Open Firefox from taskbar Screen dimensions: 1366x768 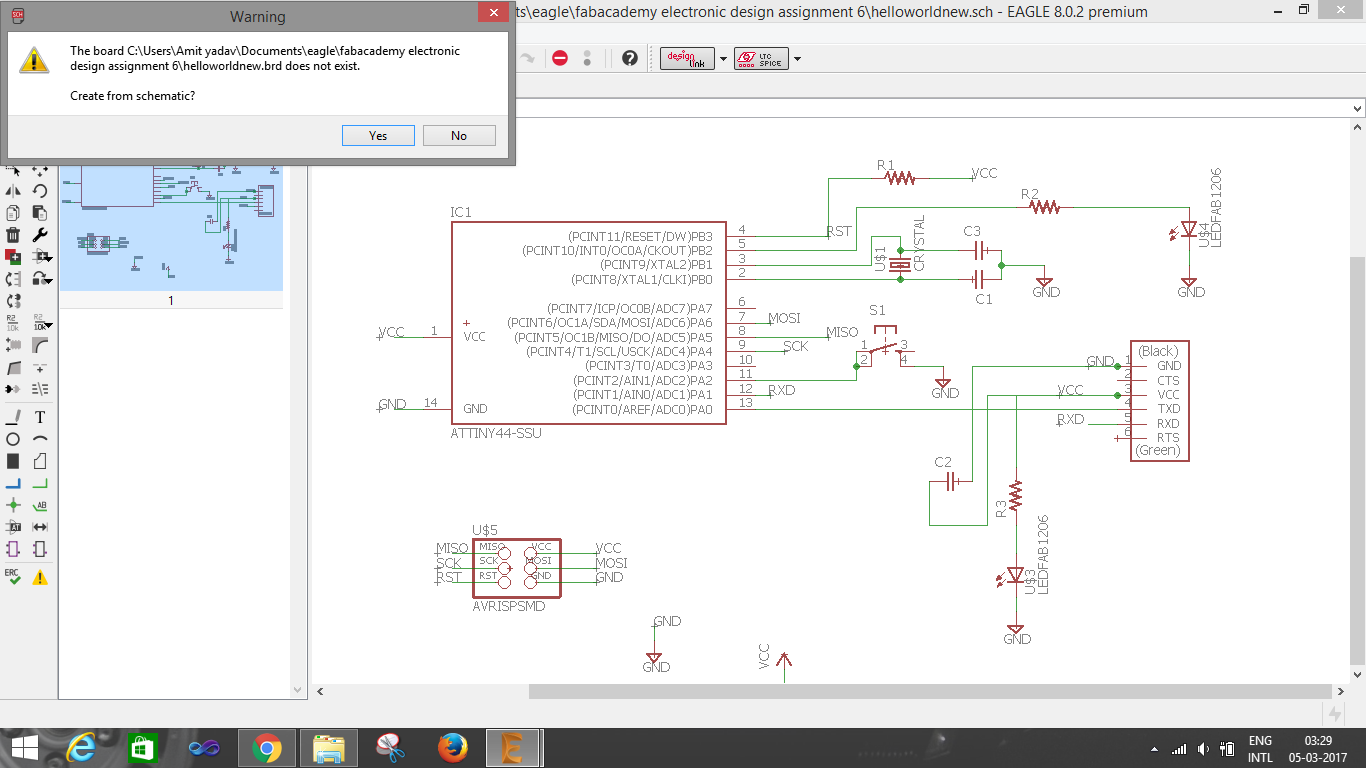pyautogui.click(x=452, y=748)
